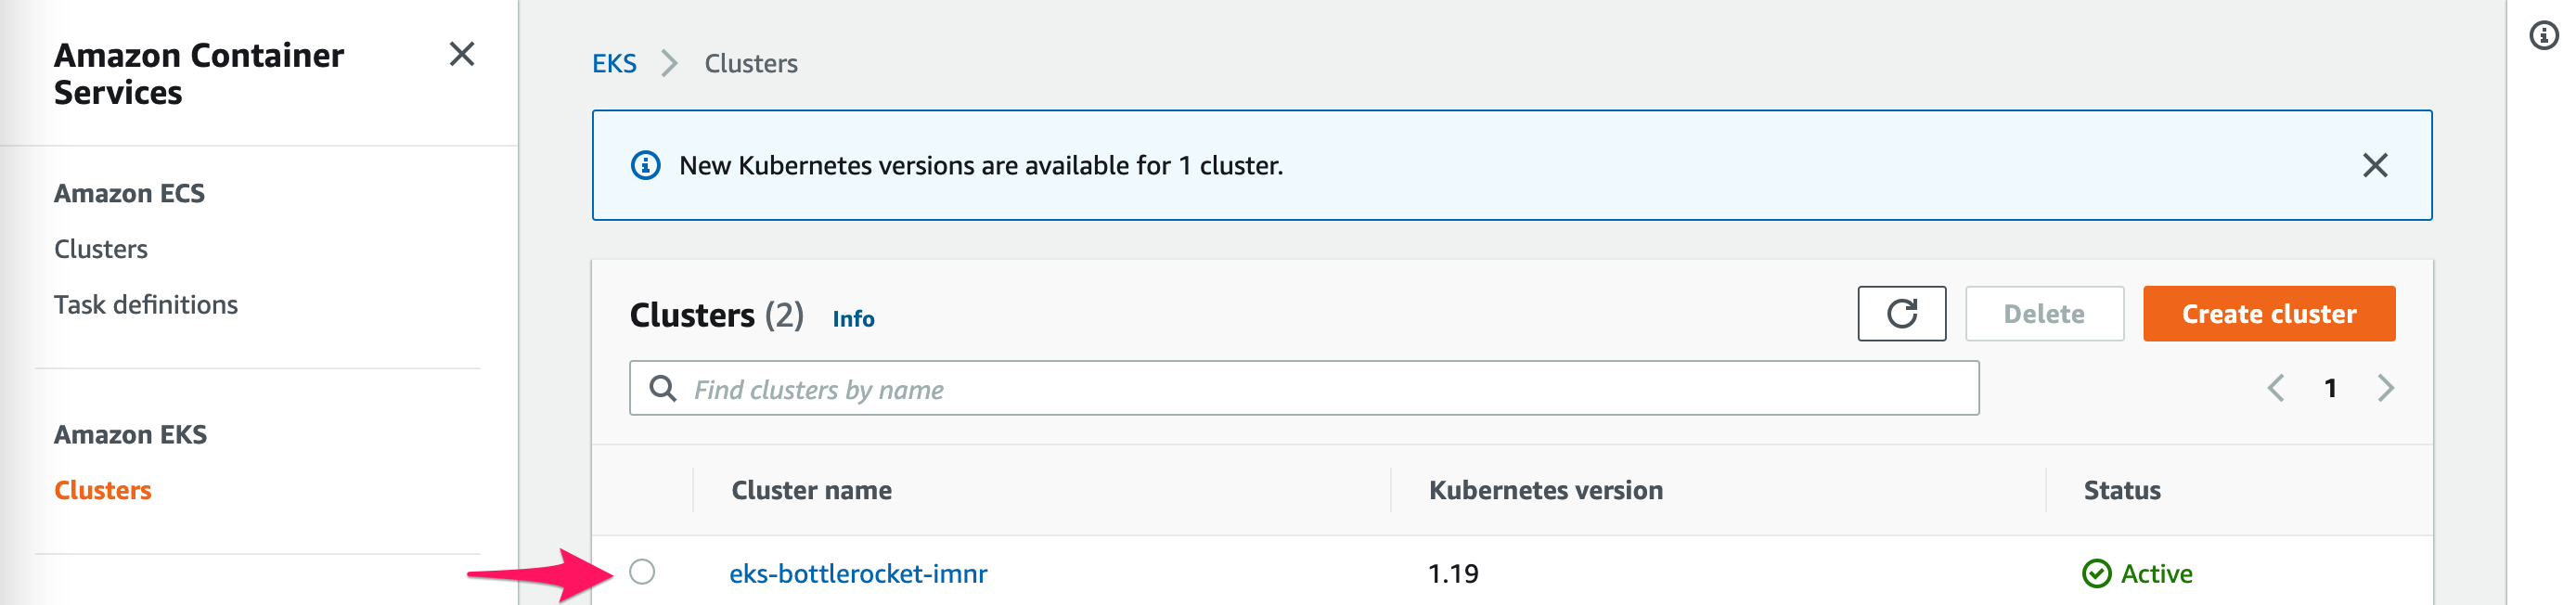2576x605 pixels.
Task: Dismiss the Kubernetes versions notification banner
Action: 2374,165
